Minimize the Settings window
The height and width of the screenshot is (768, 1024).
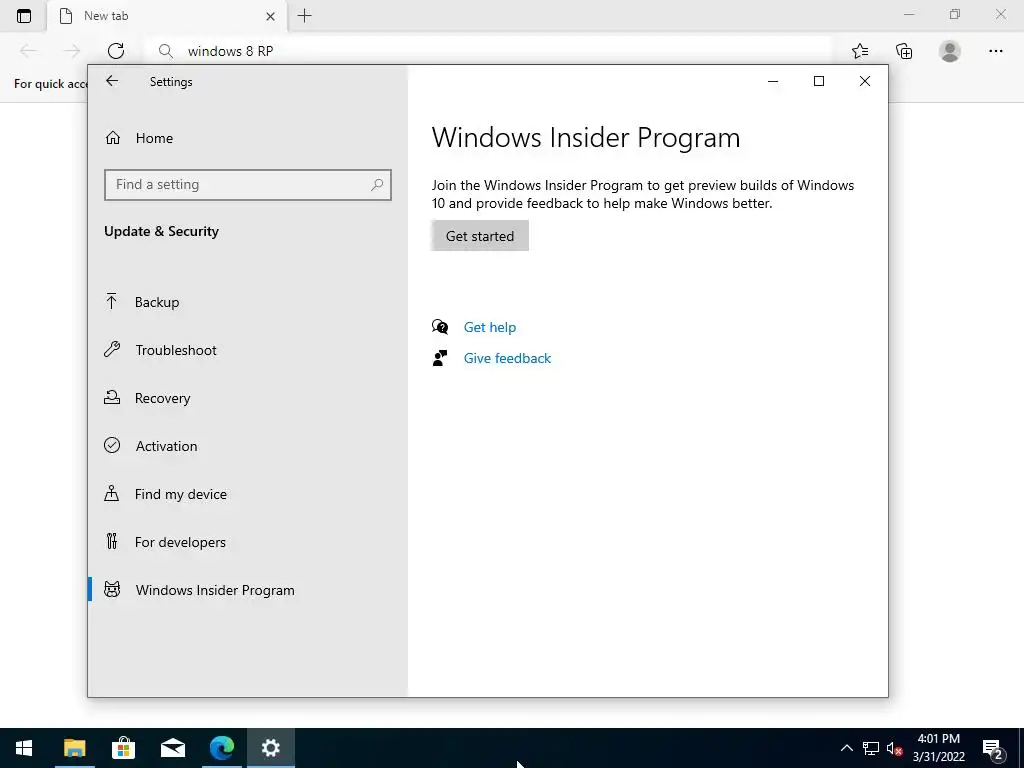click(x=773, y=81)
